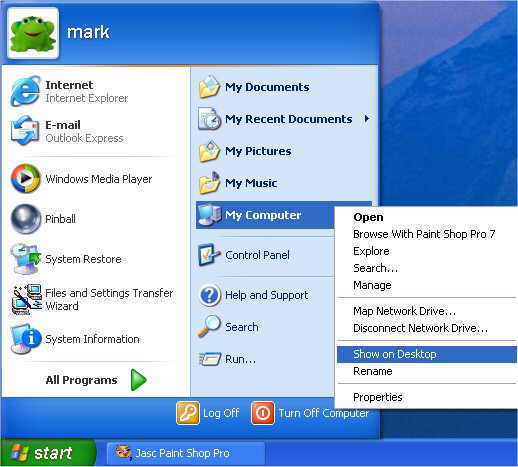Screen dimensions: 518x467
Task: Click the Control Panel icon
Action: coord(209,255)
